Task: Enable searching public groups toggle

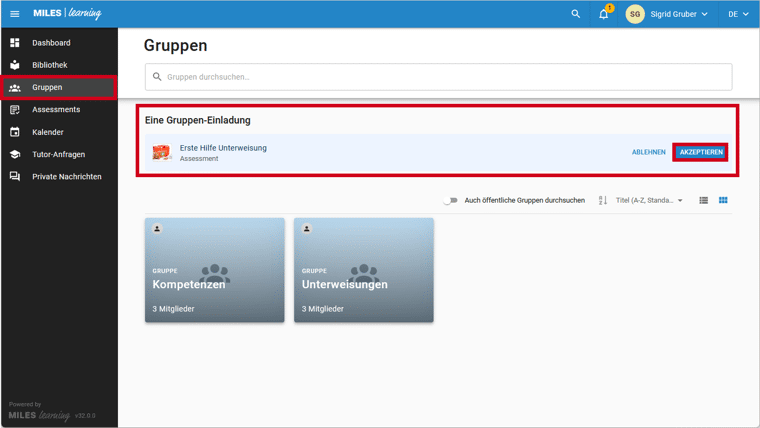Action: 451,200
